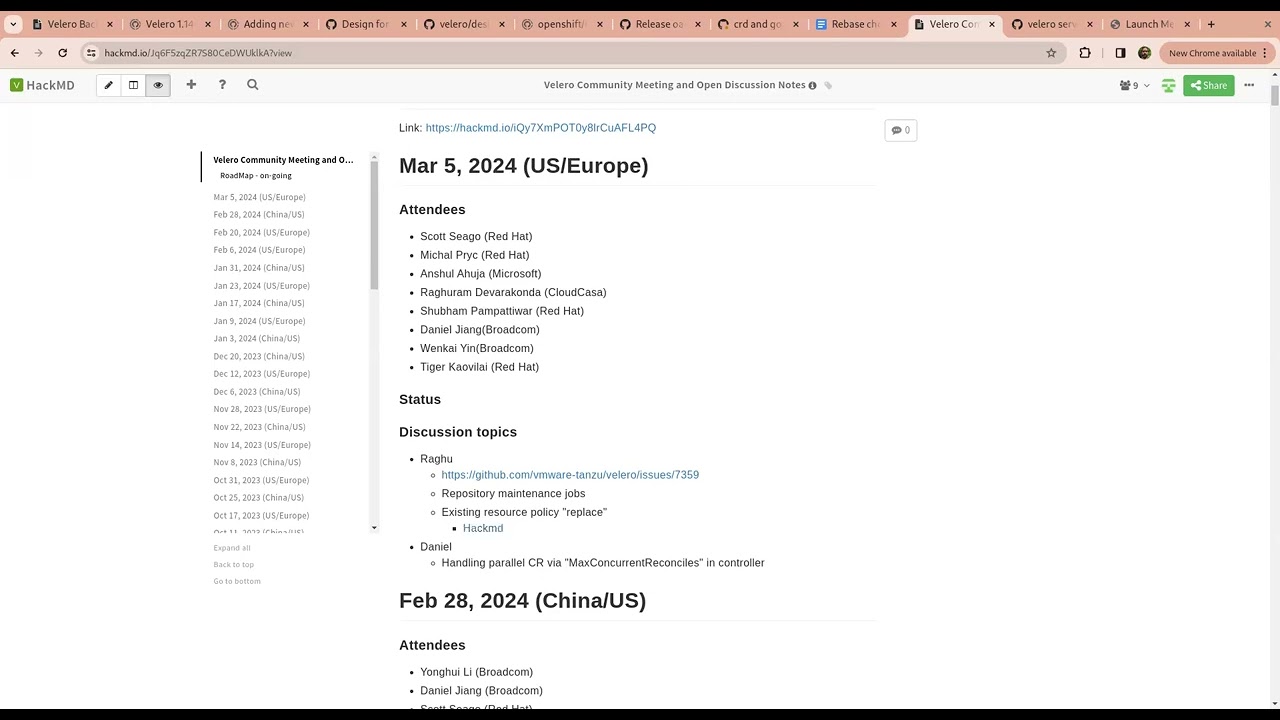The image size is (1280, 720).
Task: Go forward in Chrome
Action: (38, 53)
